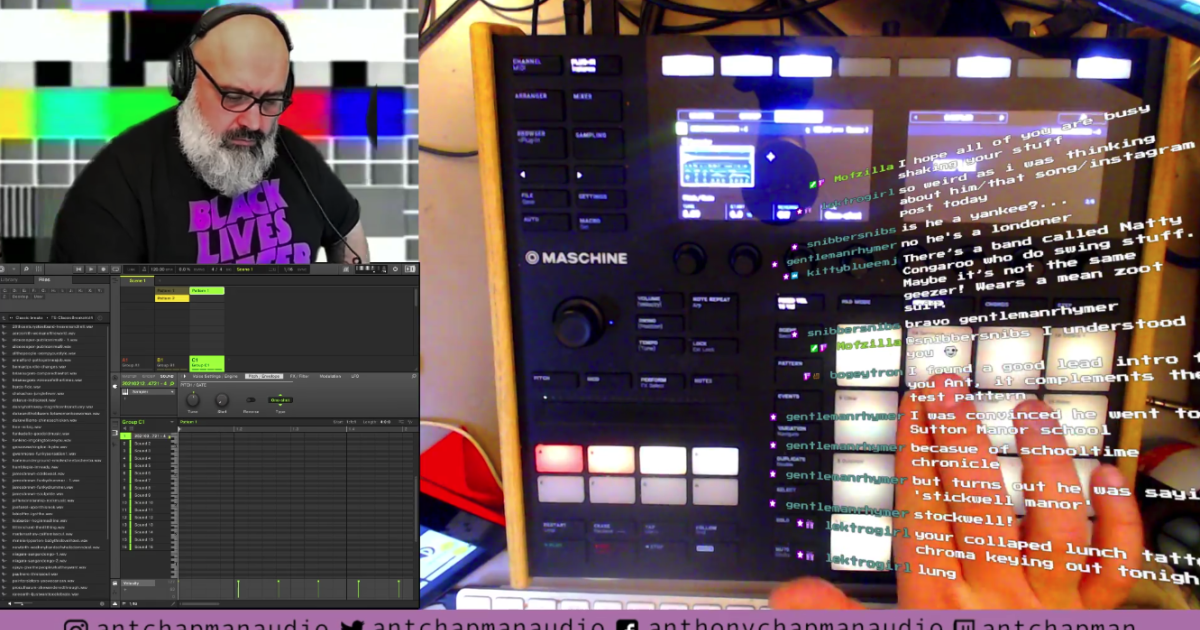Image resolution: width=1200 pixels, height=630 pixels.
Task: Open the Modulation page
Action: point(330,376)
